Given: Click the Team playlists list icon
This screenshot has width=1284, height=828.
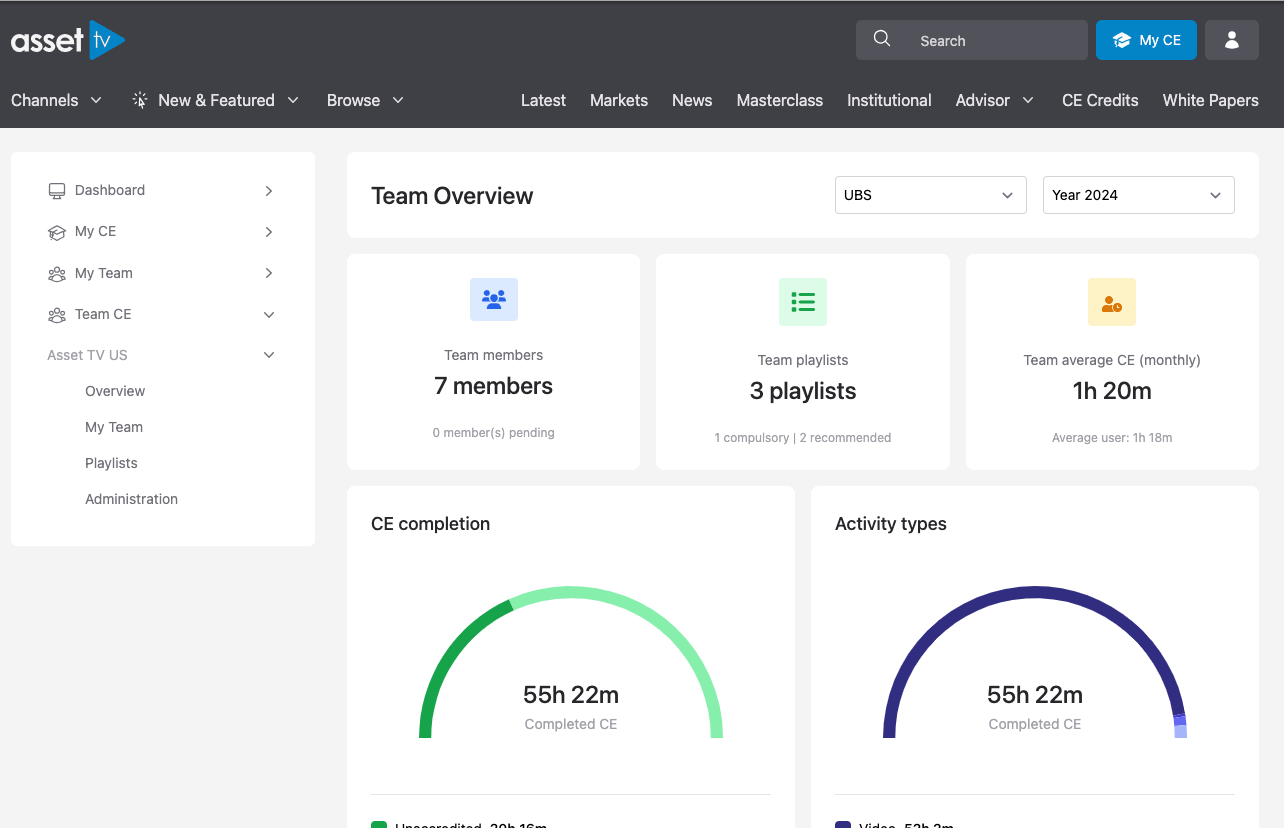Looking at the screenshot, I should (x=802, y=301).
